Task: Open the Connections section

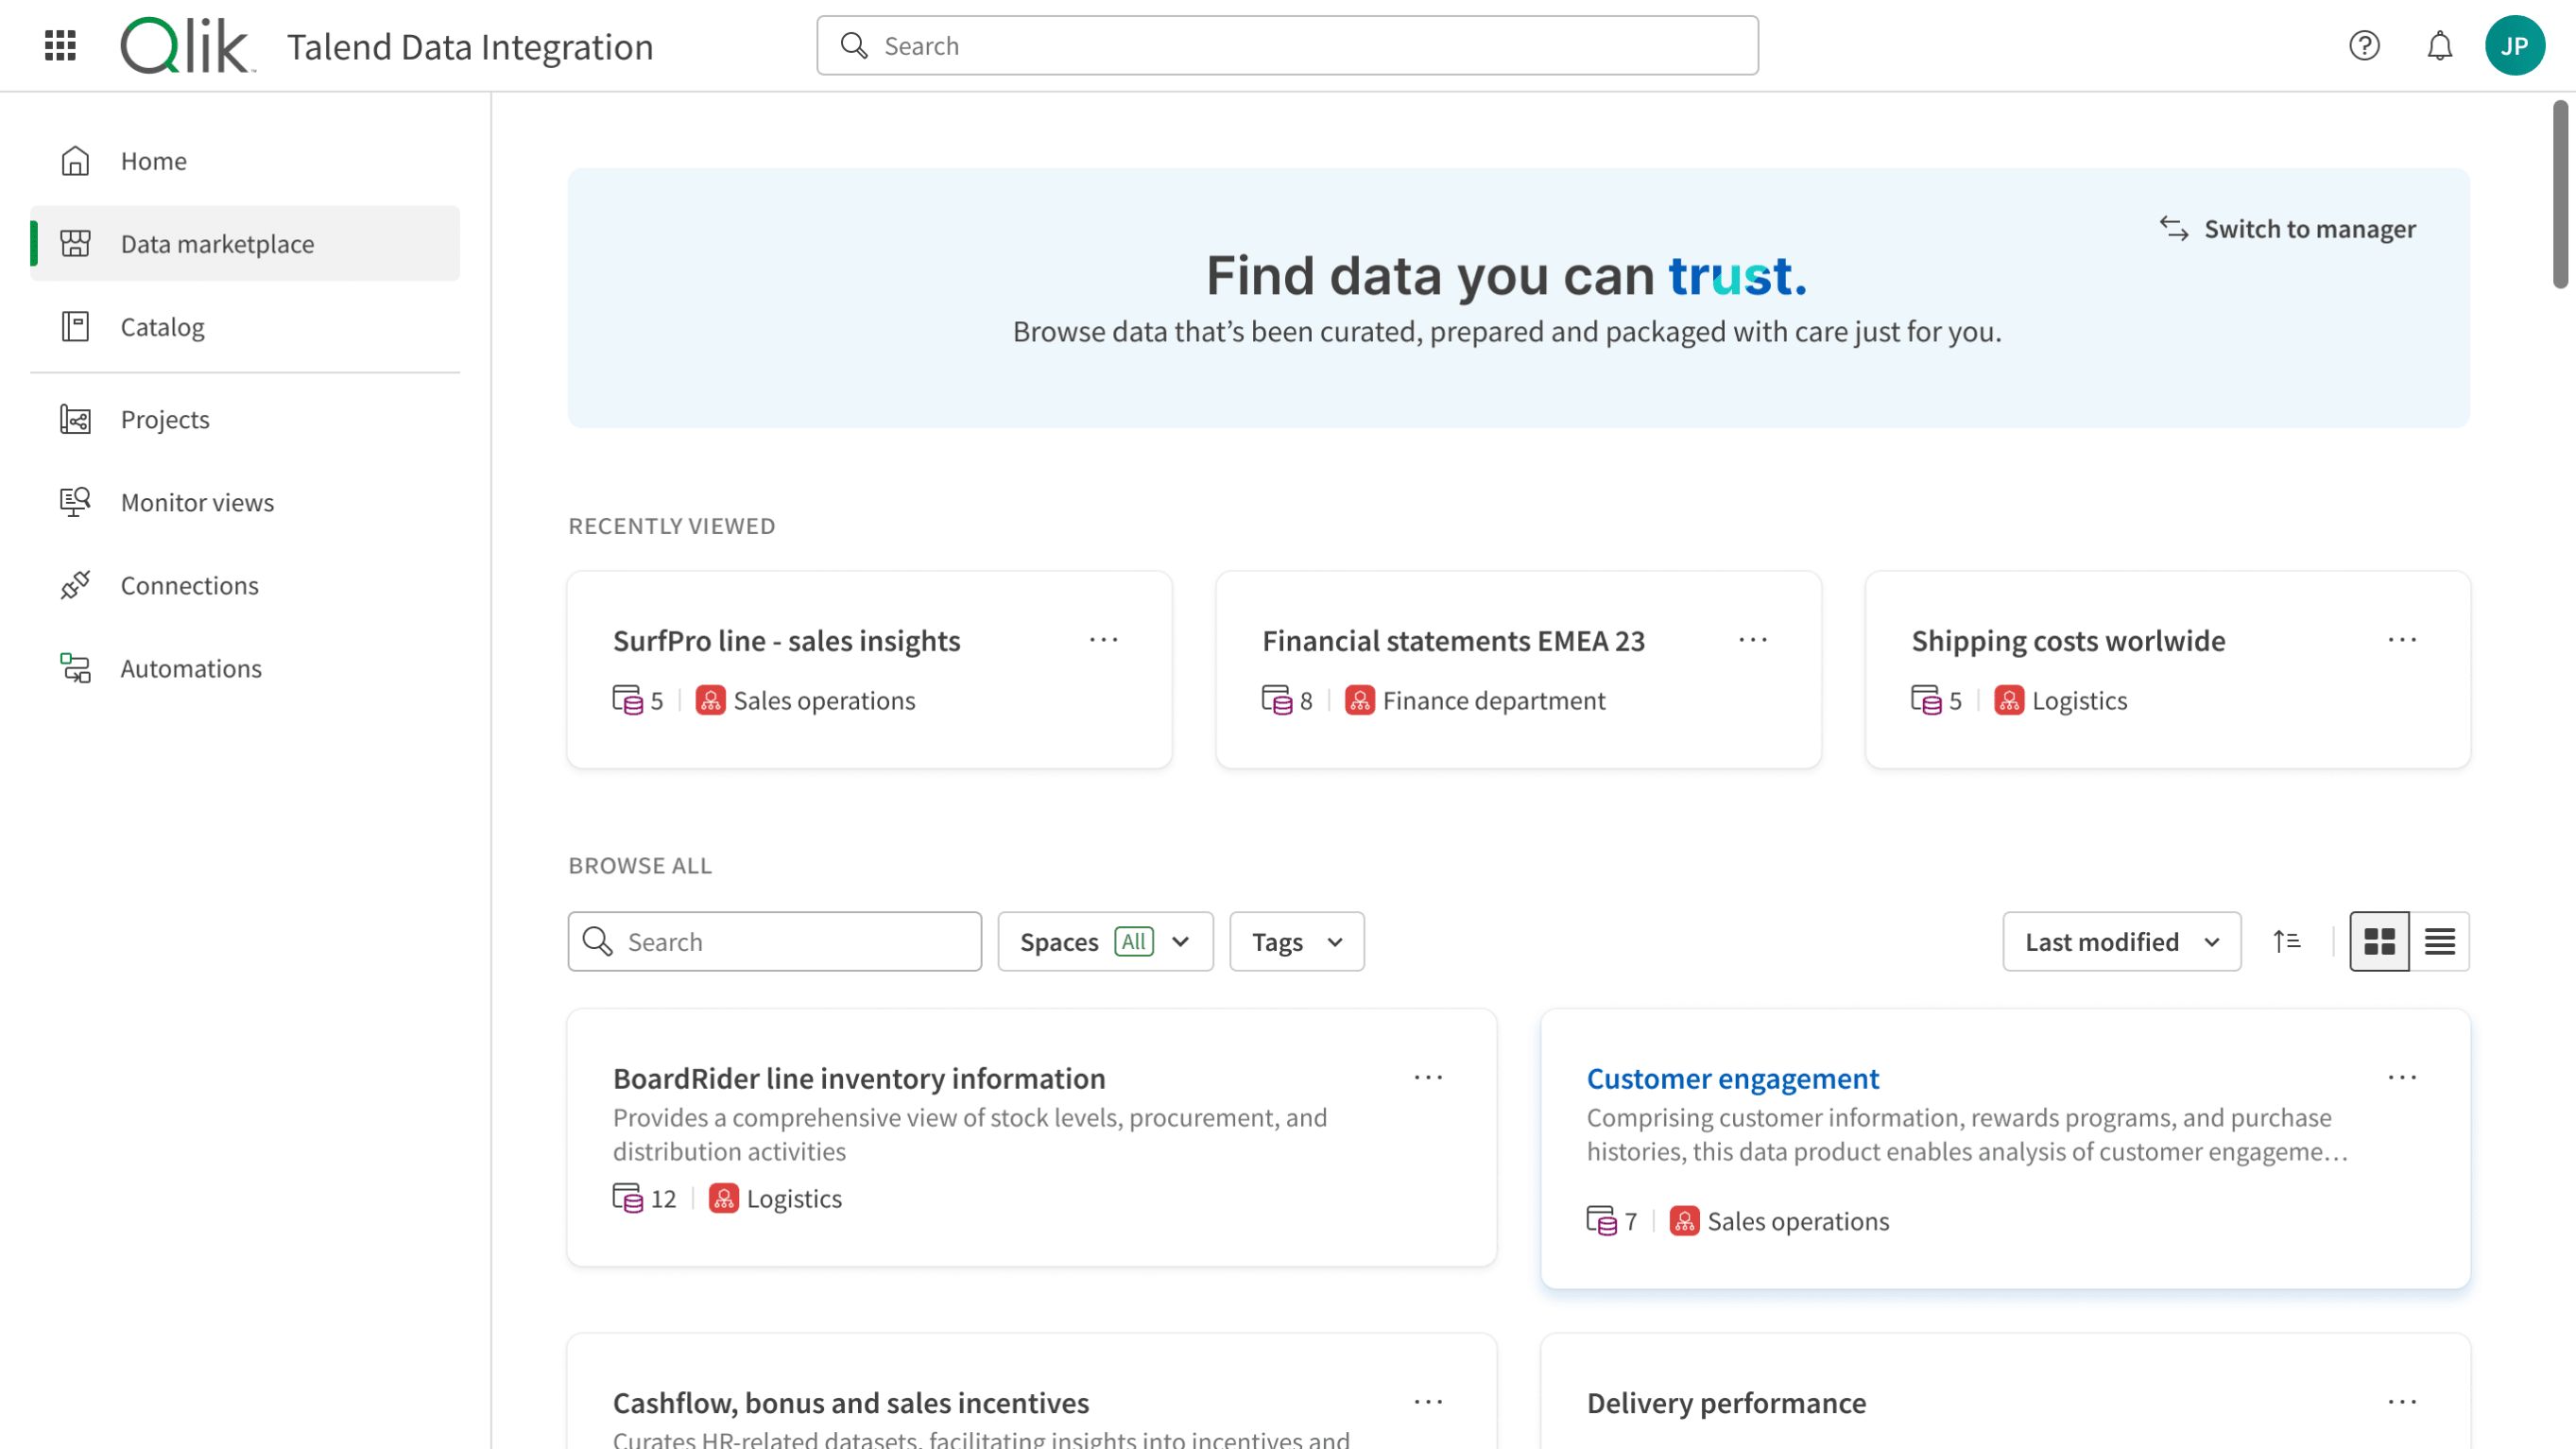Action: [x=189, y=586]
